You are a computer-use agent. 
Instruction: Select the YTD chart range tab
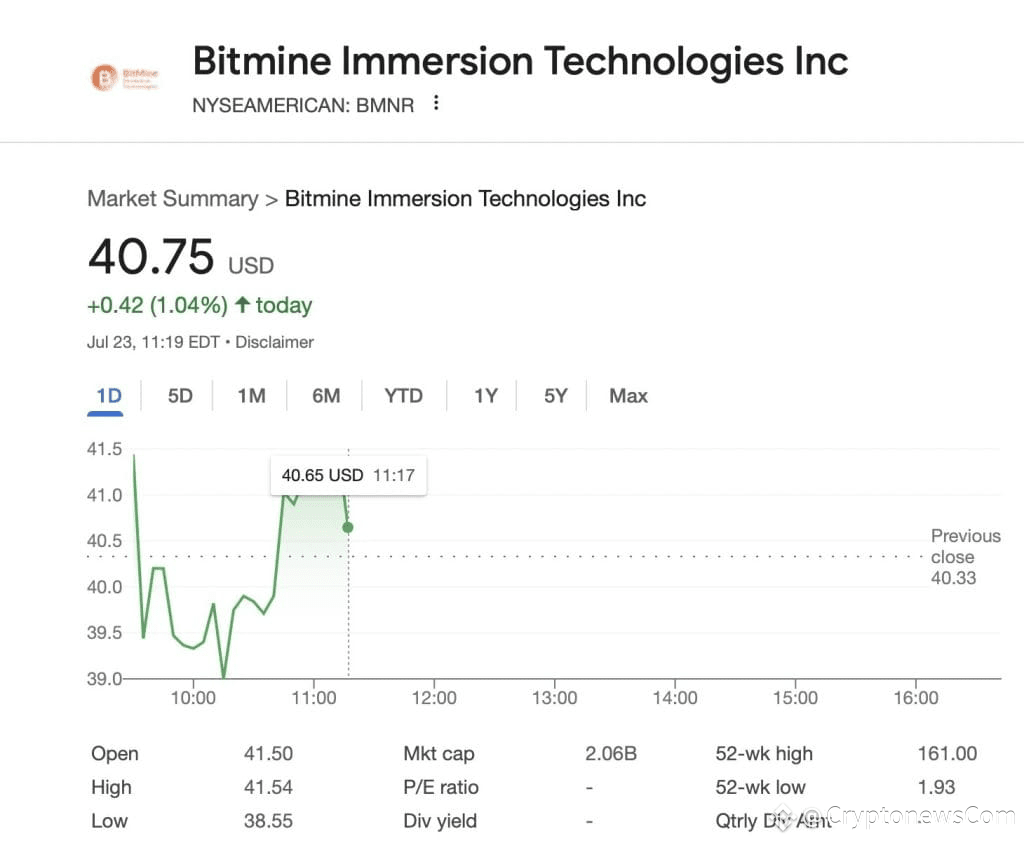403,396
